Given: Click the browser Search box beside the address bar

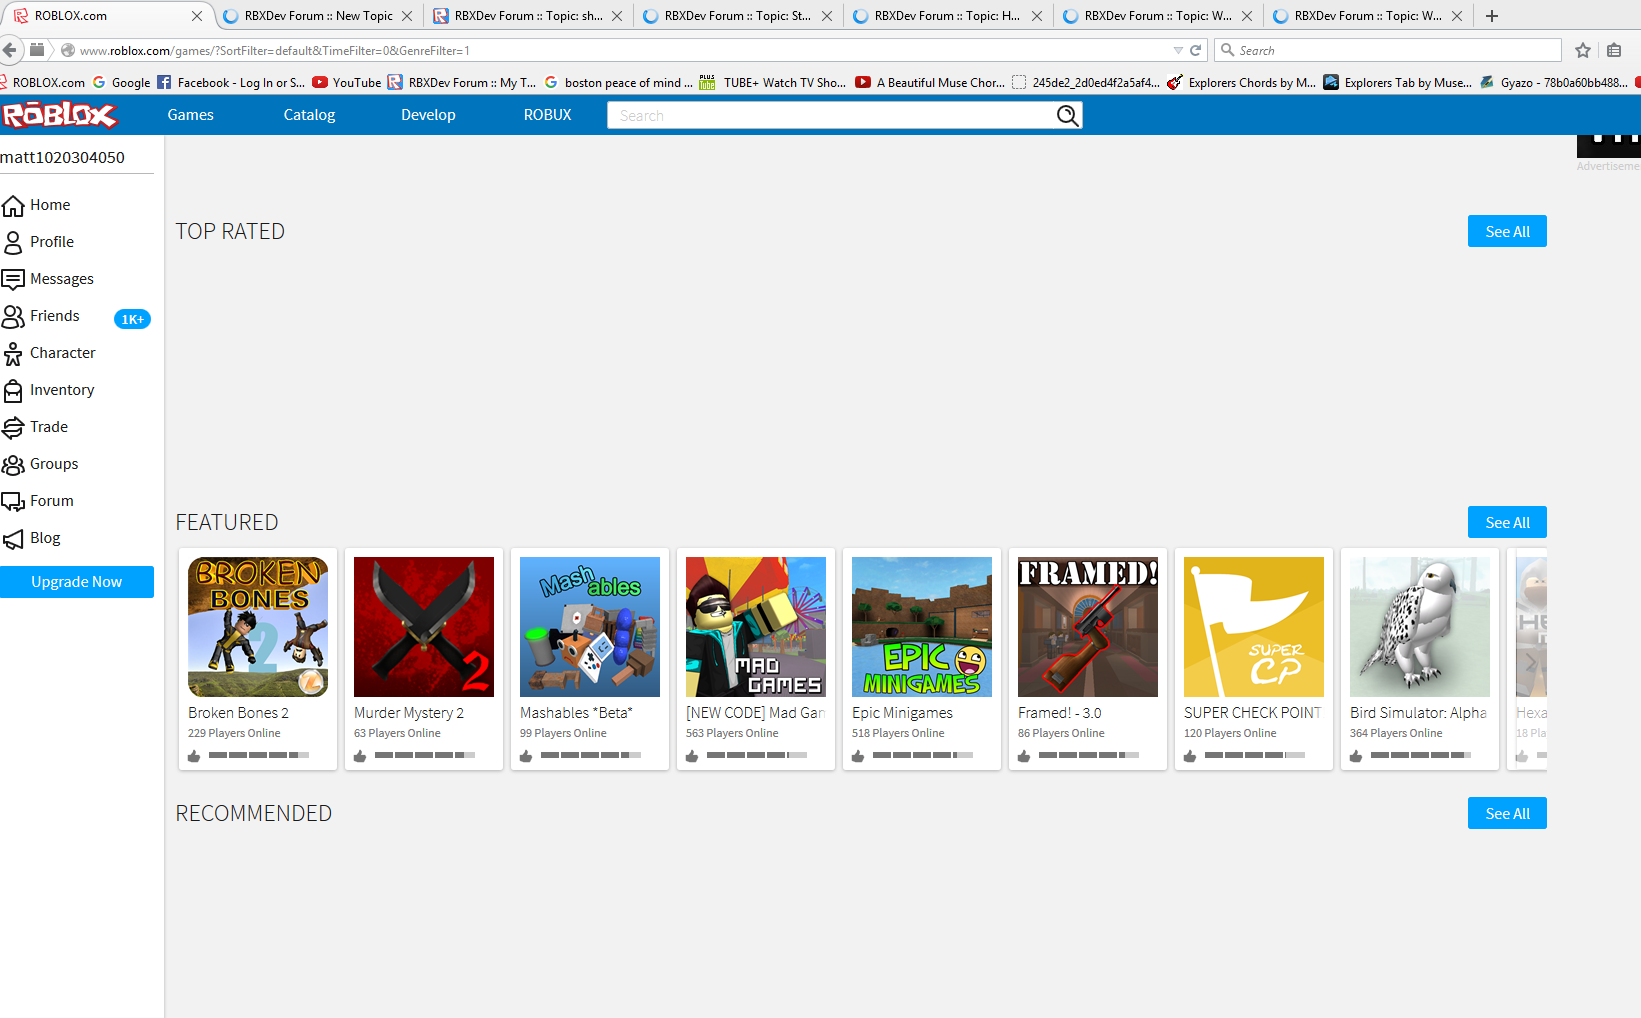Looking at the screenshot, I should point(1388,50).
